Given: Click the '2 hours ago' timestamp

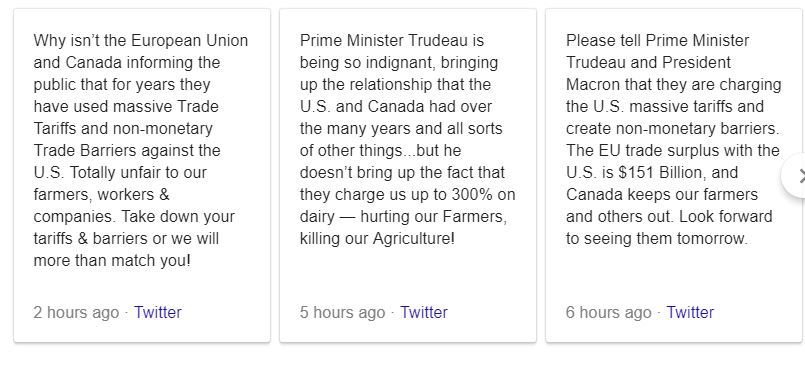Looking at the screenshot, I should (x=76, y=312).
